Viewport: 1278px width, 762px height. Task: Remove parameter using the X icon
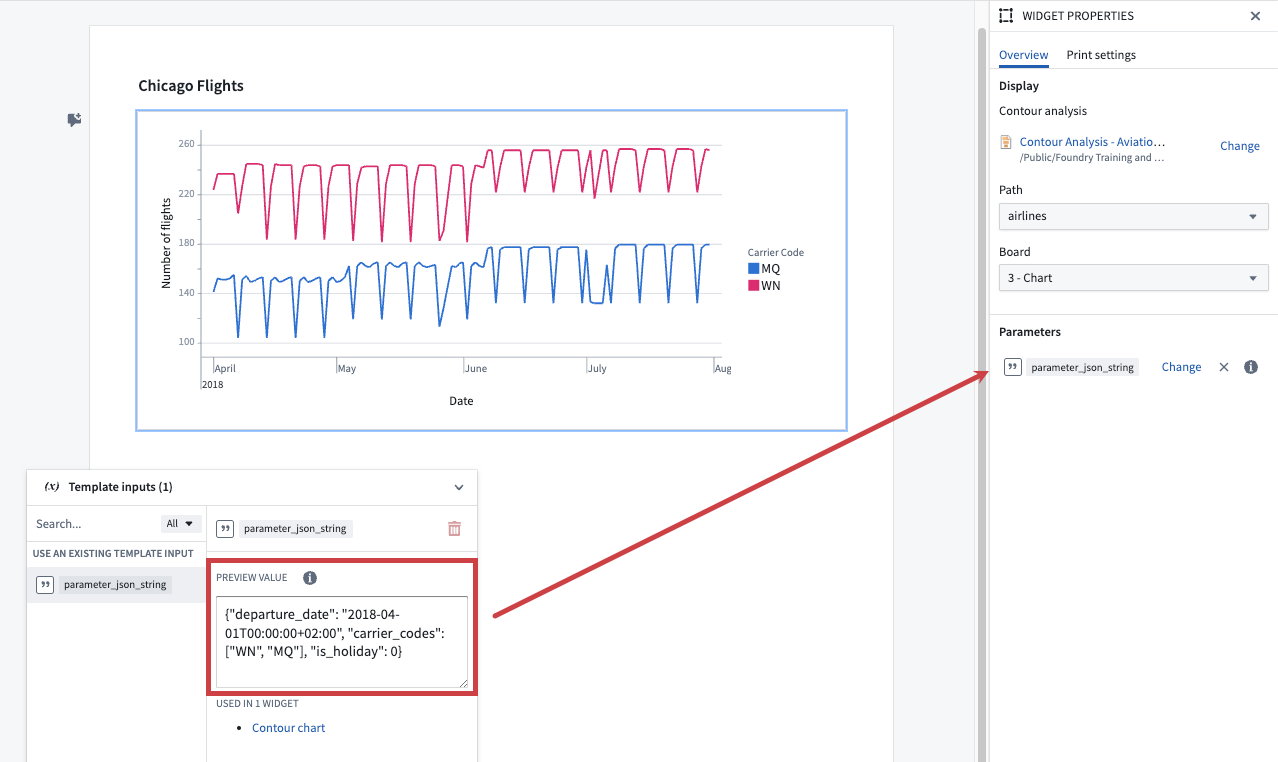click(x=1223, y=367)
